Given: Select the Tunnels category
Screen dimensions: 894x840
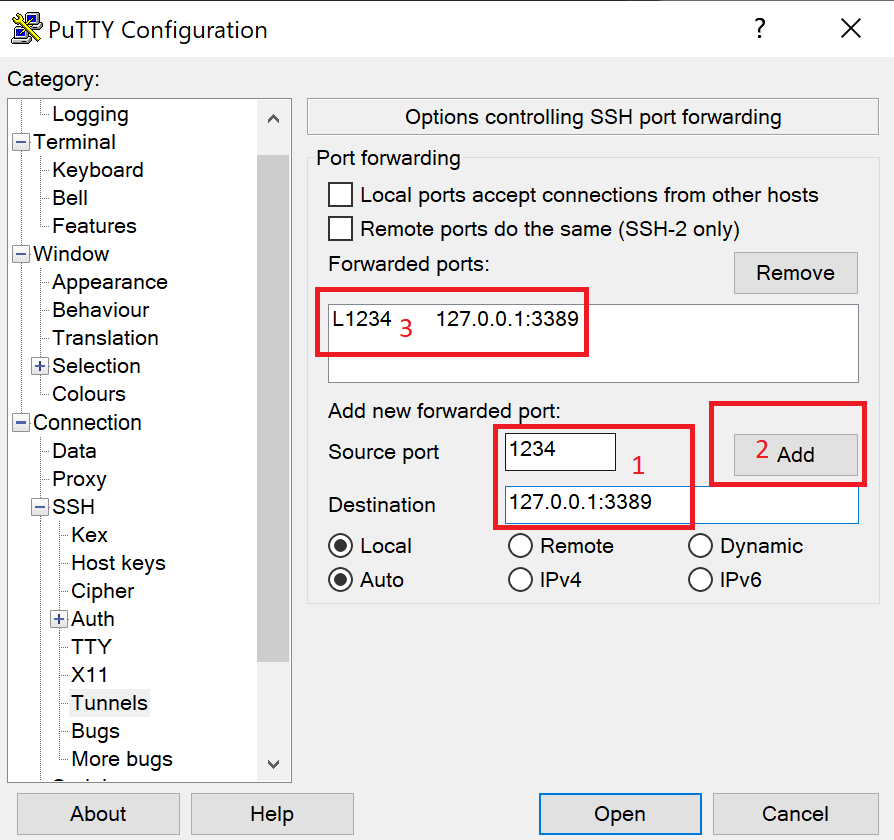Looking at the screenshot, I should tap(109, 703).
